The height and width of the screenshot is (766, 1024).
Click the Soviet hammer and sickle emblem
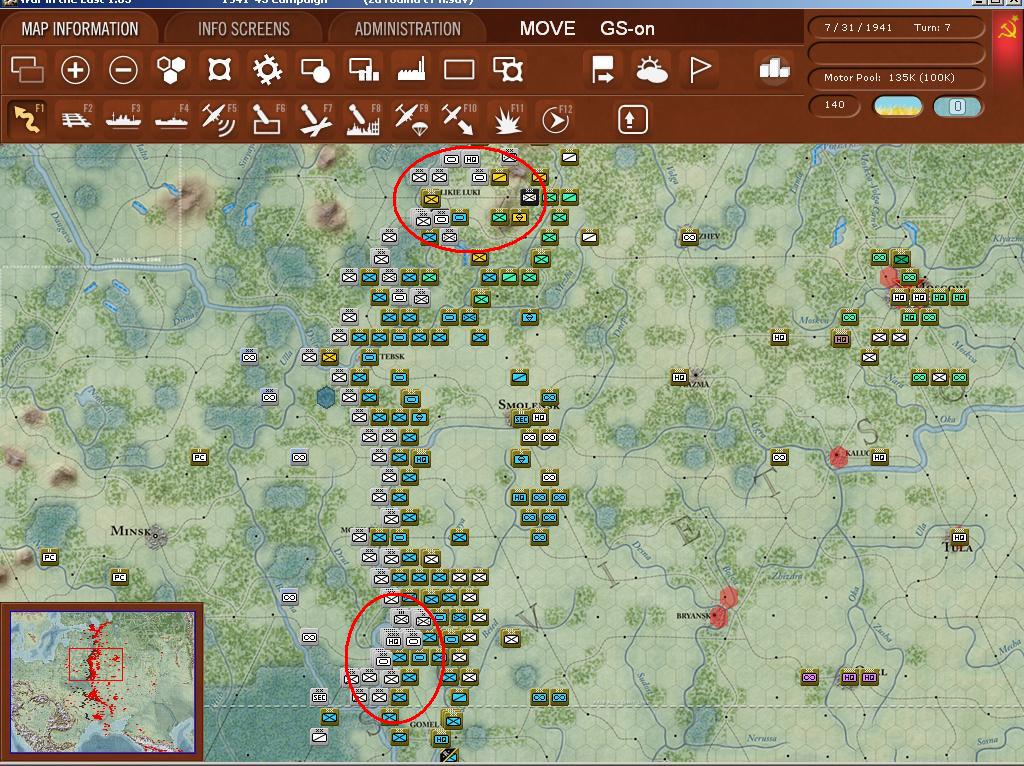click(x=1009, y=29)
